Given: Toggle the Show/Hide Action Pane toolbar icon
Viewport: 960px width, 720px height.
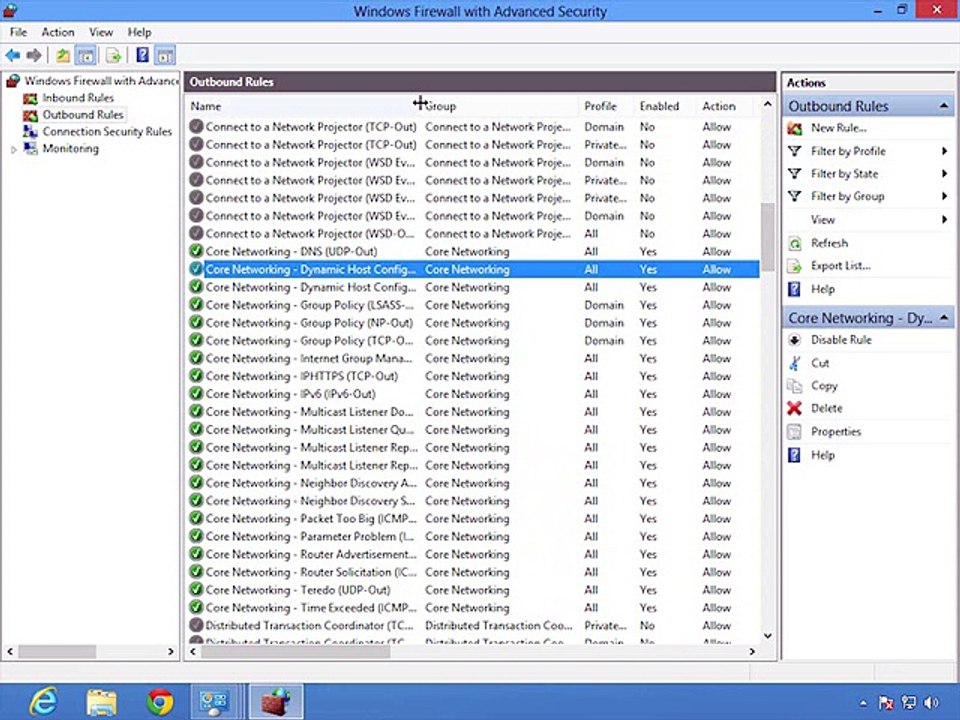Looking at the screenshot, I should 165,56.
